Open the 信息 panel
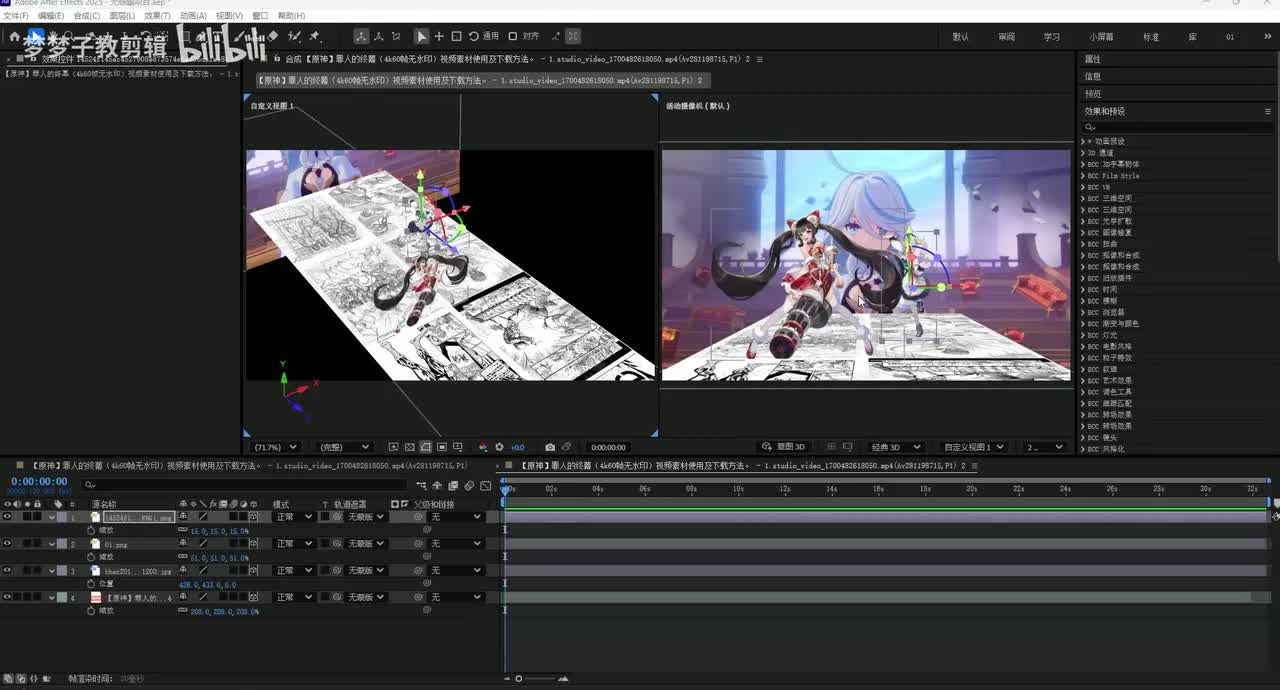The width and height of the screenshot is (1280, 690). pyautogui.click(x=1093, y=76)
